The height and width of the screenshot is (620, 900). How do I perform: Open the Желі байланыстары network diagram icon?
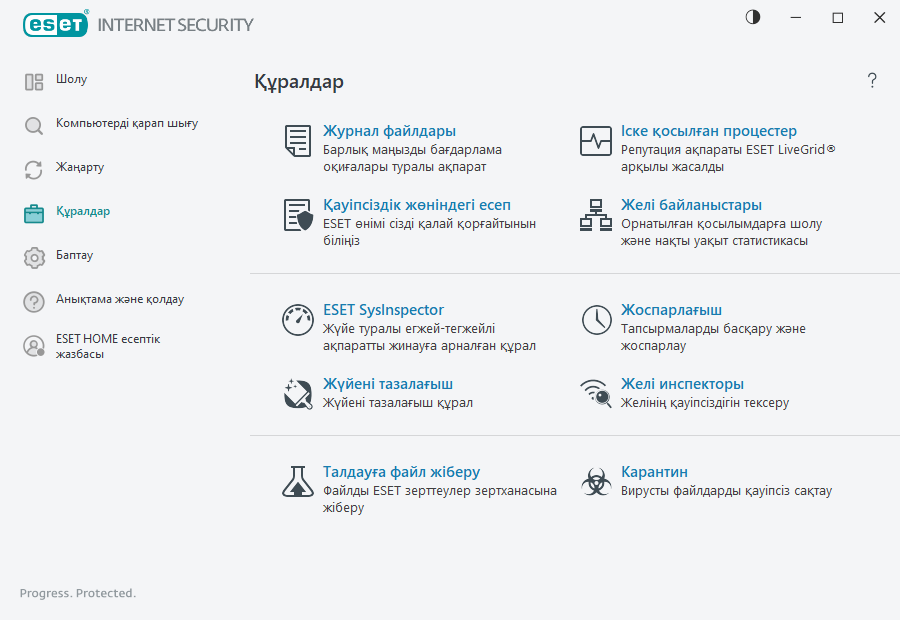pyautogui.click(x=595, y=217)
